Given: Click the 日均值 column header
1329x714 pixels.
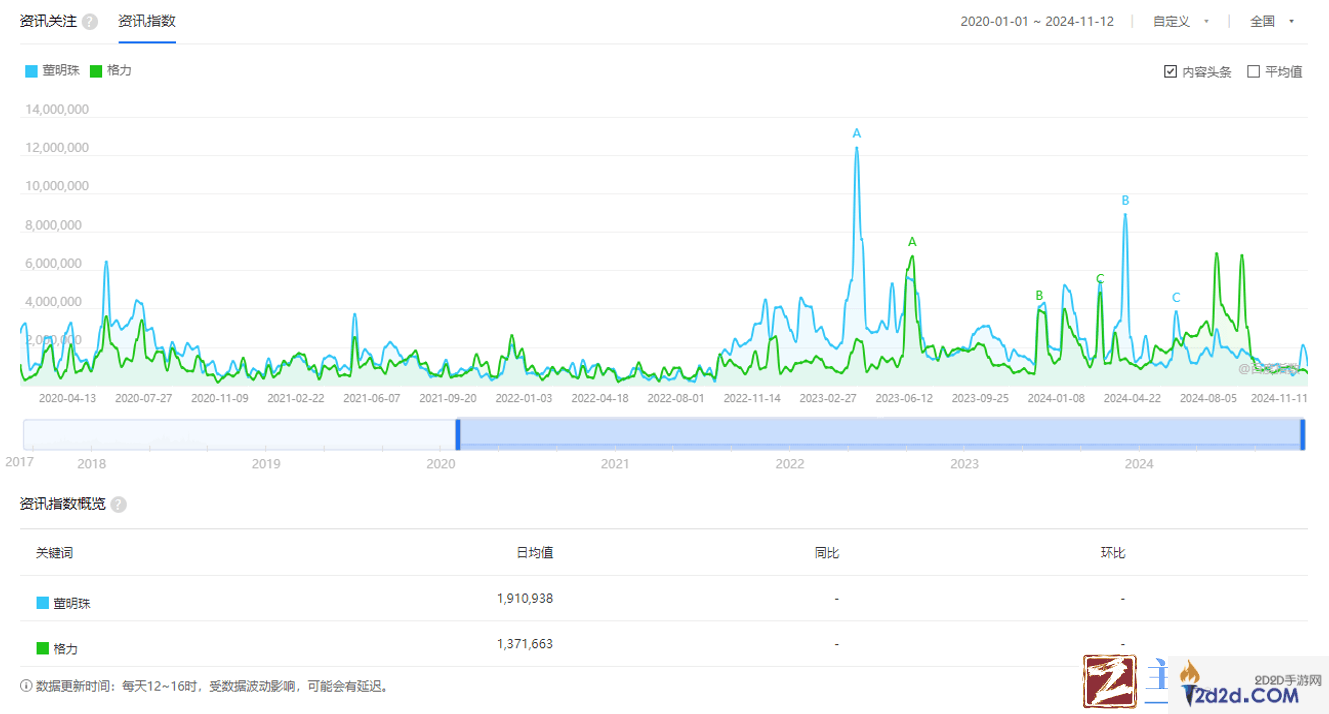Looking at the screenshot, I should pos(535,553).
